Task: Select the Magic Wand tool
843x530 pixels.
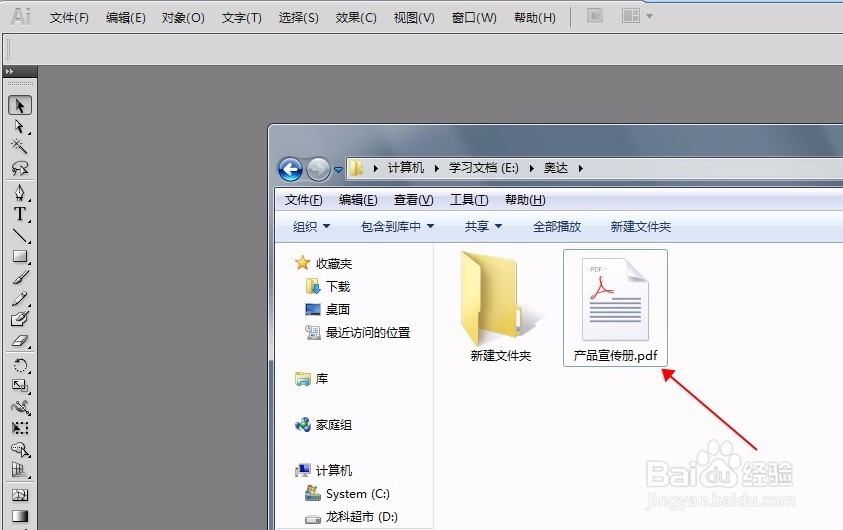Action: click(x=20, y=146)
